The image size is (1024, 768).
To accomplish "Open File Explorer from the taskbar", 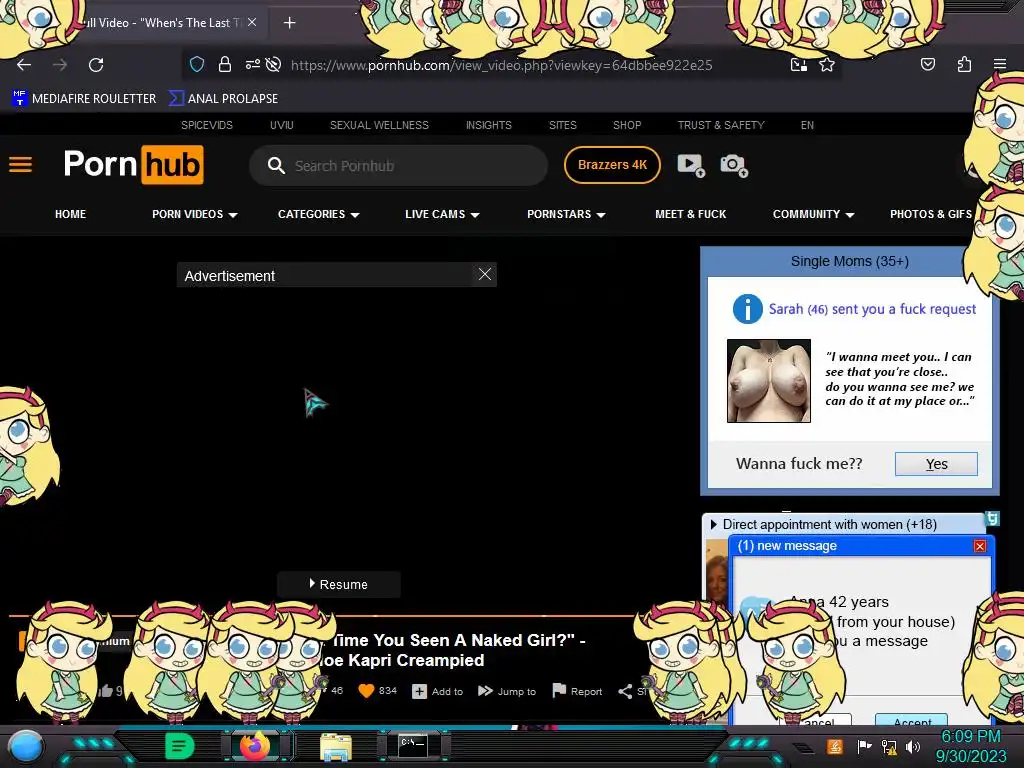I will click(336, 747).
